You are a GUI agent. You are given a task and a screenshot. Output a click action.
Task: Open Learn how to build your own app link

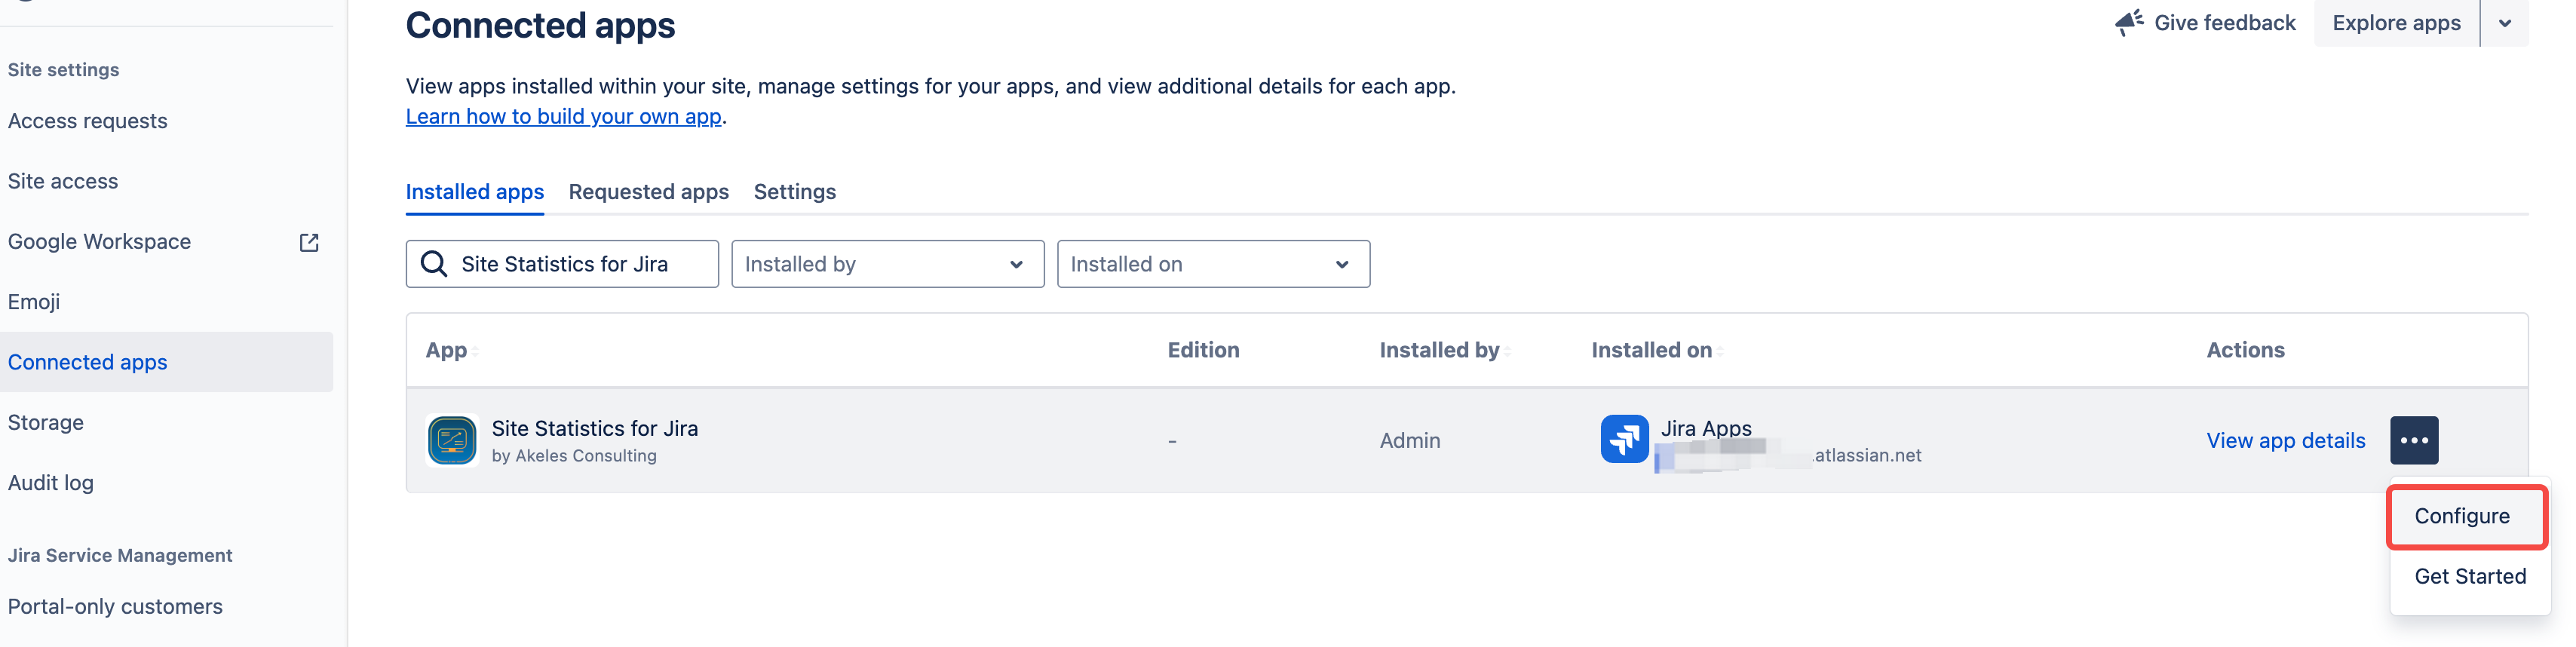563,116
